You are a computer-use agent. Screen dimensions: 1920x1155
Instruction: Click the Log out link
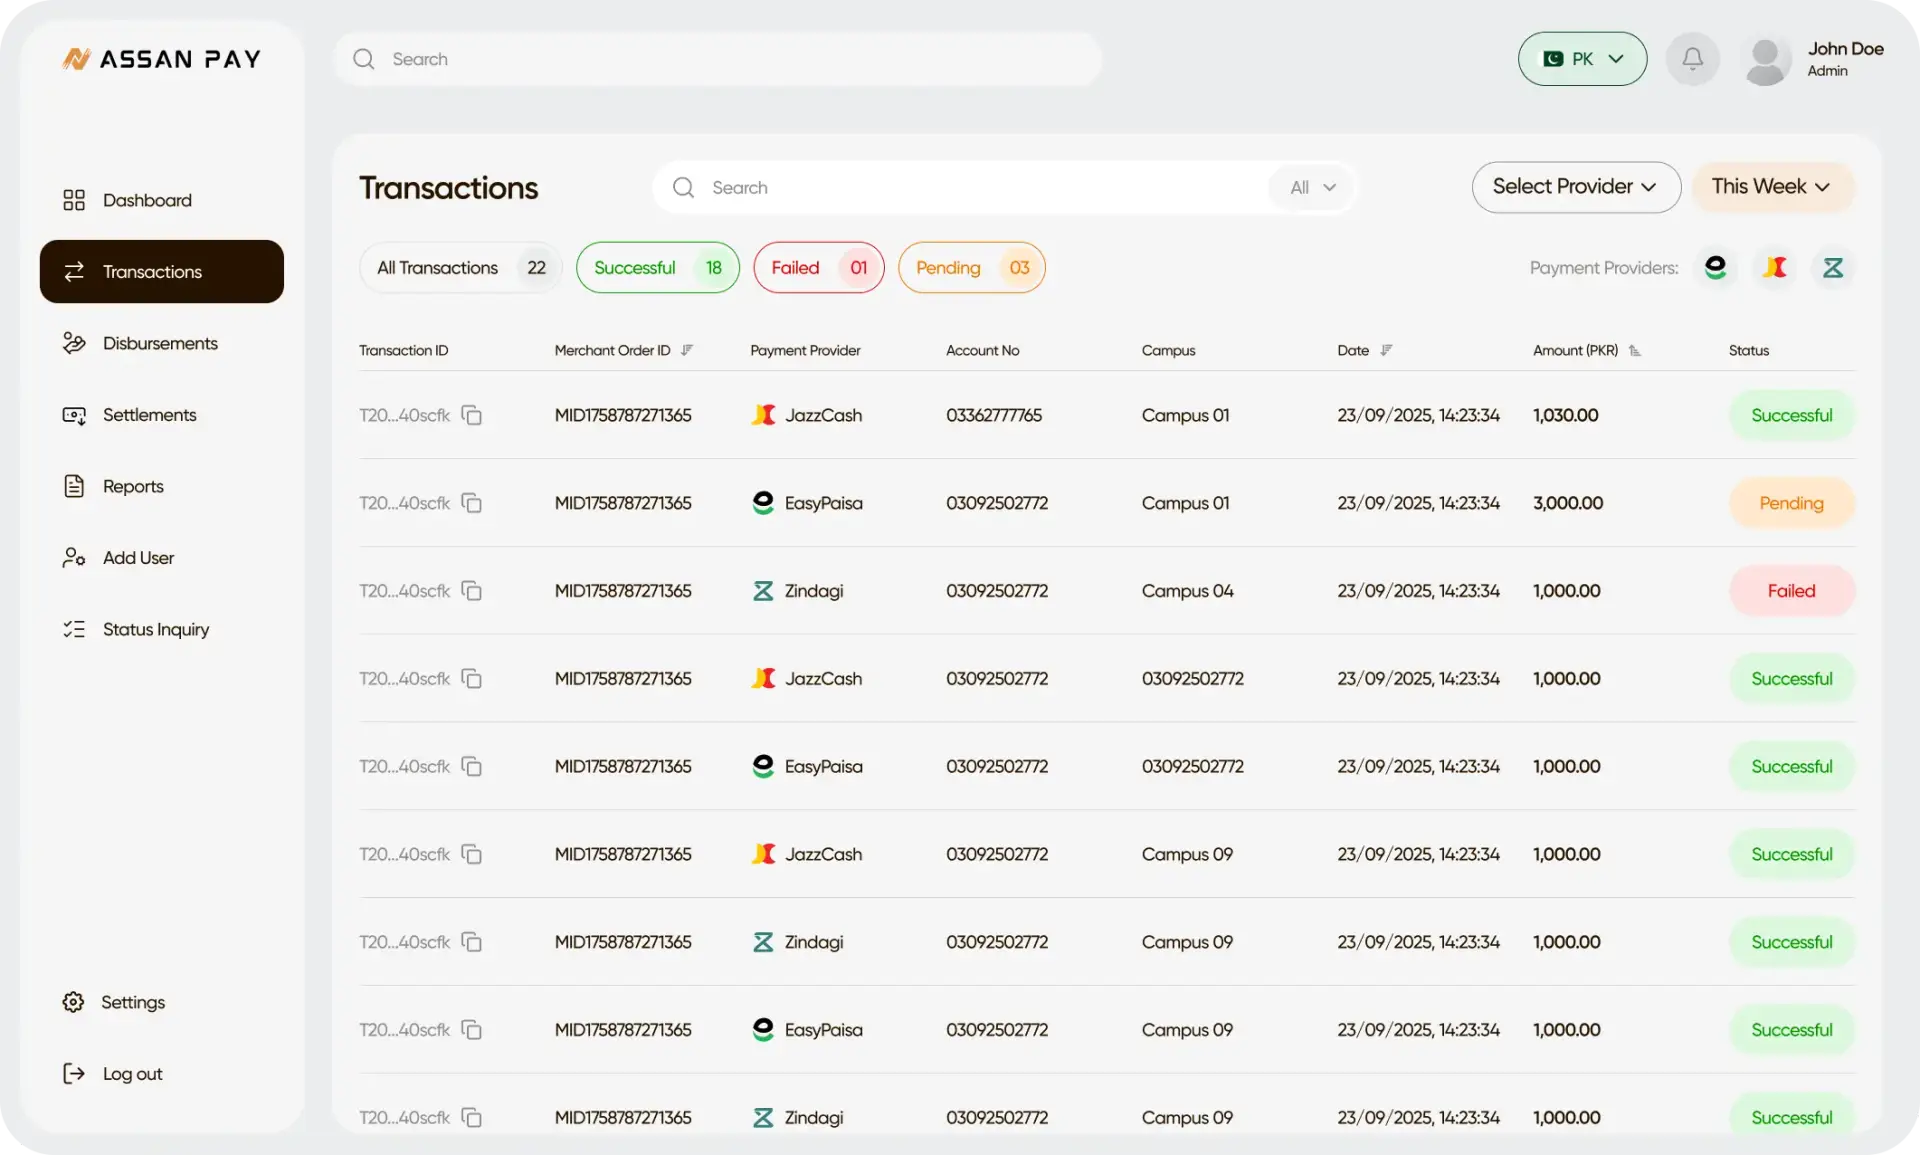click(131, 1074)
